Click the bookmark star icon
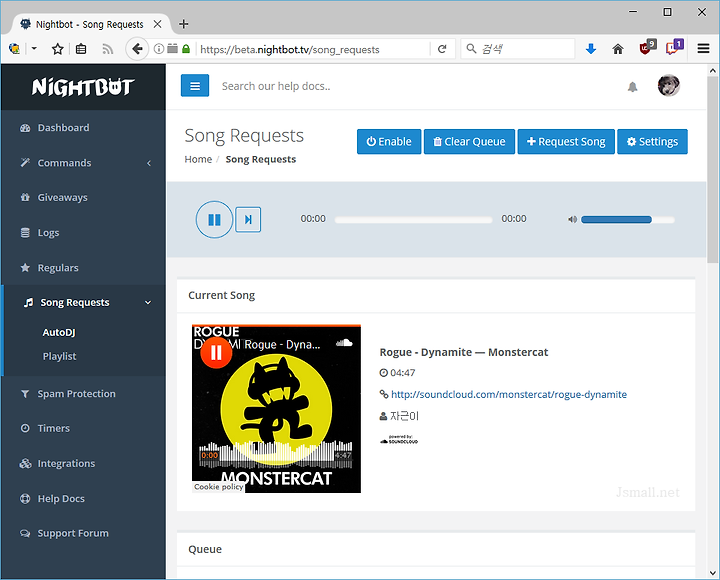The height and width of the screenshot is (580, 720). (x=57, y=49)
